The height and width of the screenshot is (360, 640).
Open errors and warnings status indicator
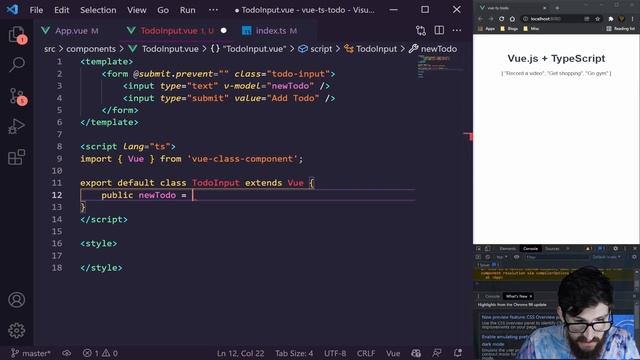100,353
